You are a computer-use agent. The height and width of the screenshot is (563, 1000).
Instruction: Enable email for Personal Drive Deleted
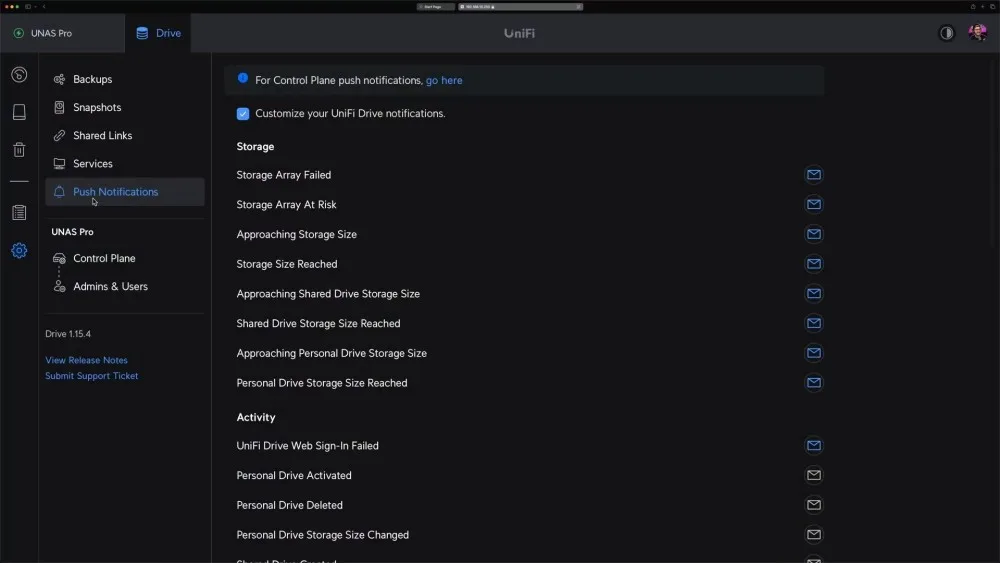click(814, 505)
